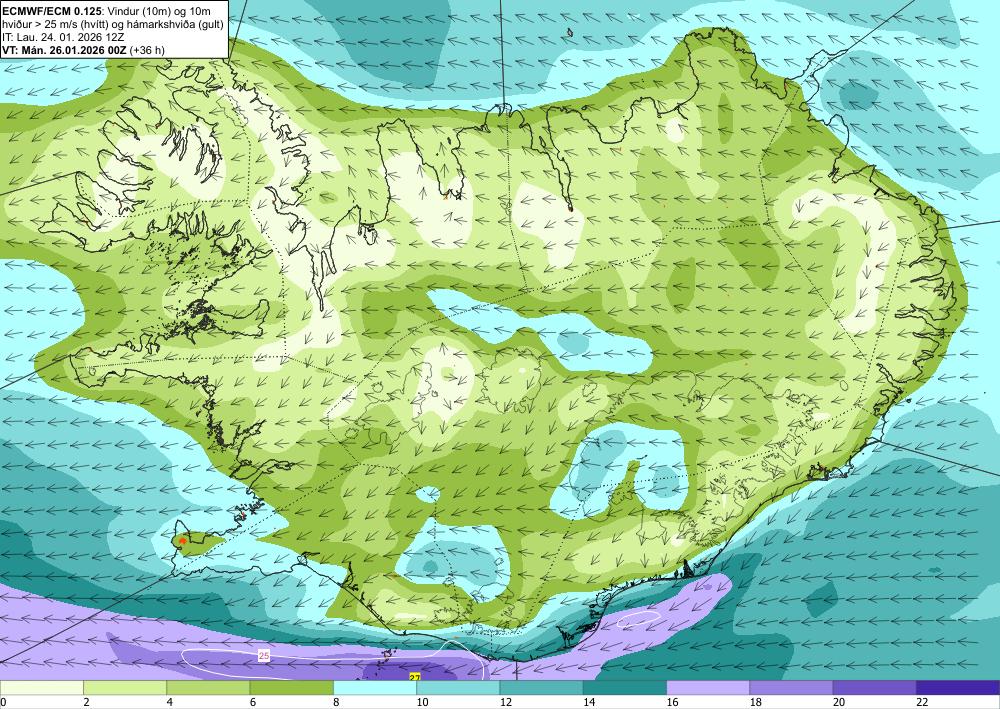The image size is (1000, 709).
Task: Click the 16–18 m/s lavender legend swatch
Action: tap(709, 688)
